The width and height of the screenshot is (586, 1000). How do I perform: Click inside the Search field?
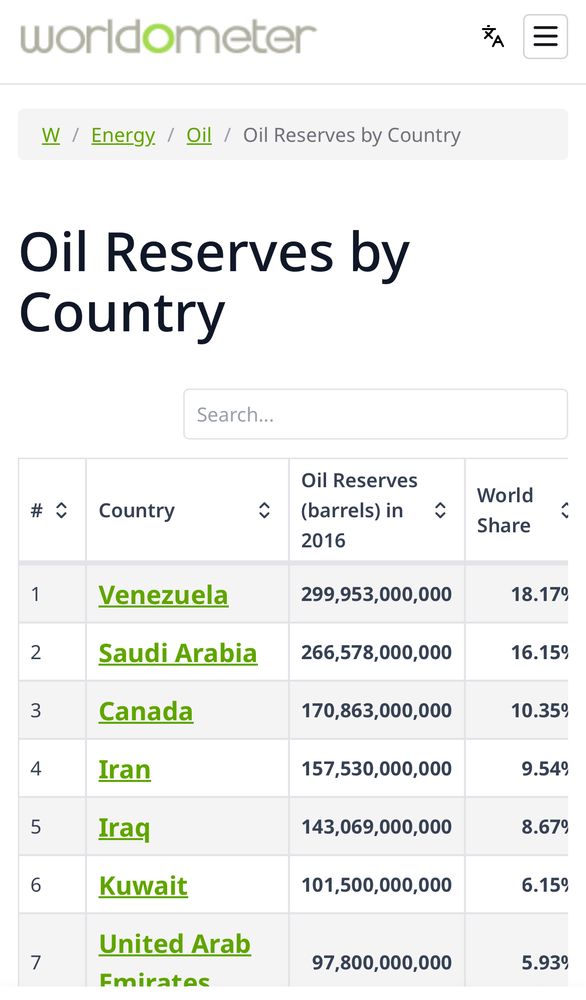click(375, 414)
